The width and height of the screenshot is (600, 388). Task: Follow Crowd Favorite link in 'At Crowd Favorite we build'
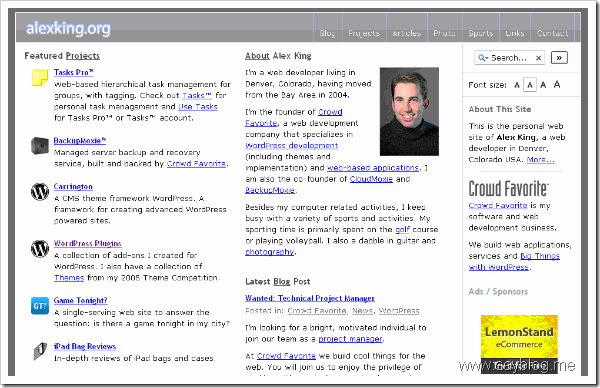click(x=286, y=356)
